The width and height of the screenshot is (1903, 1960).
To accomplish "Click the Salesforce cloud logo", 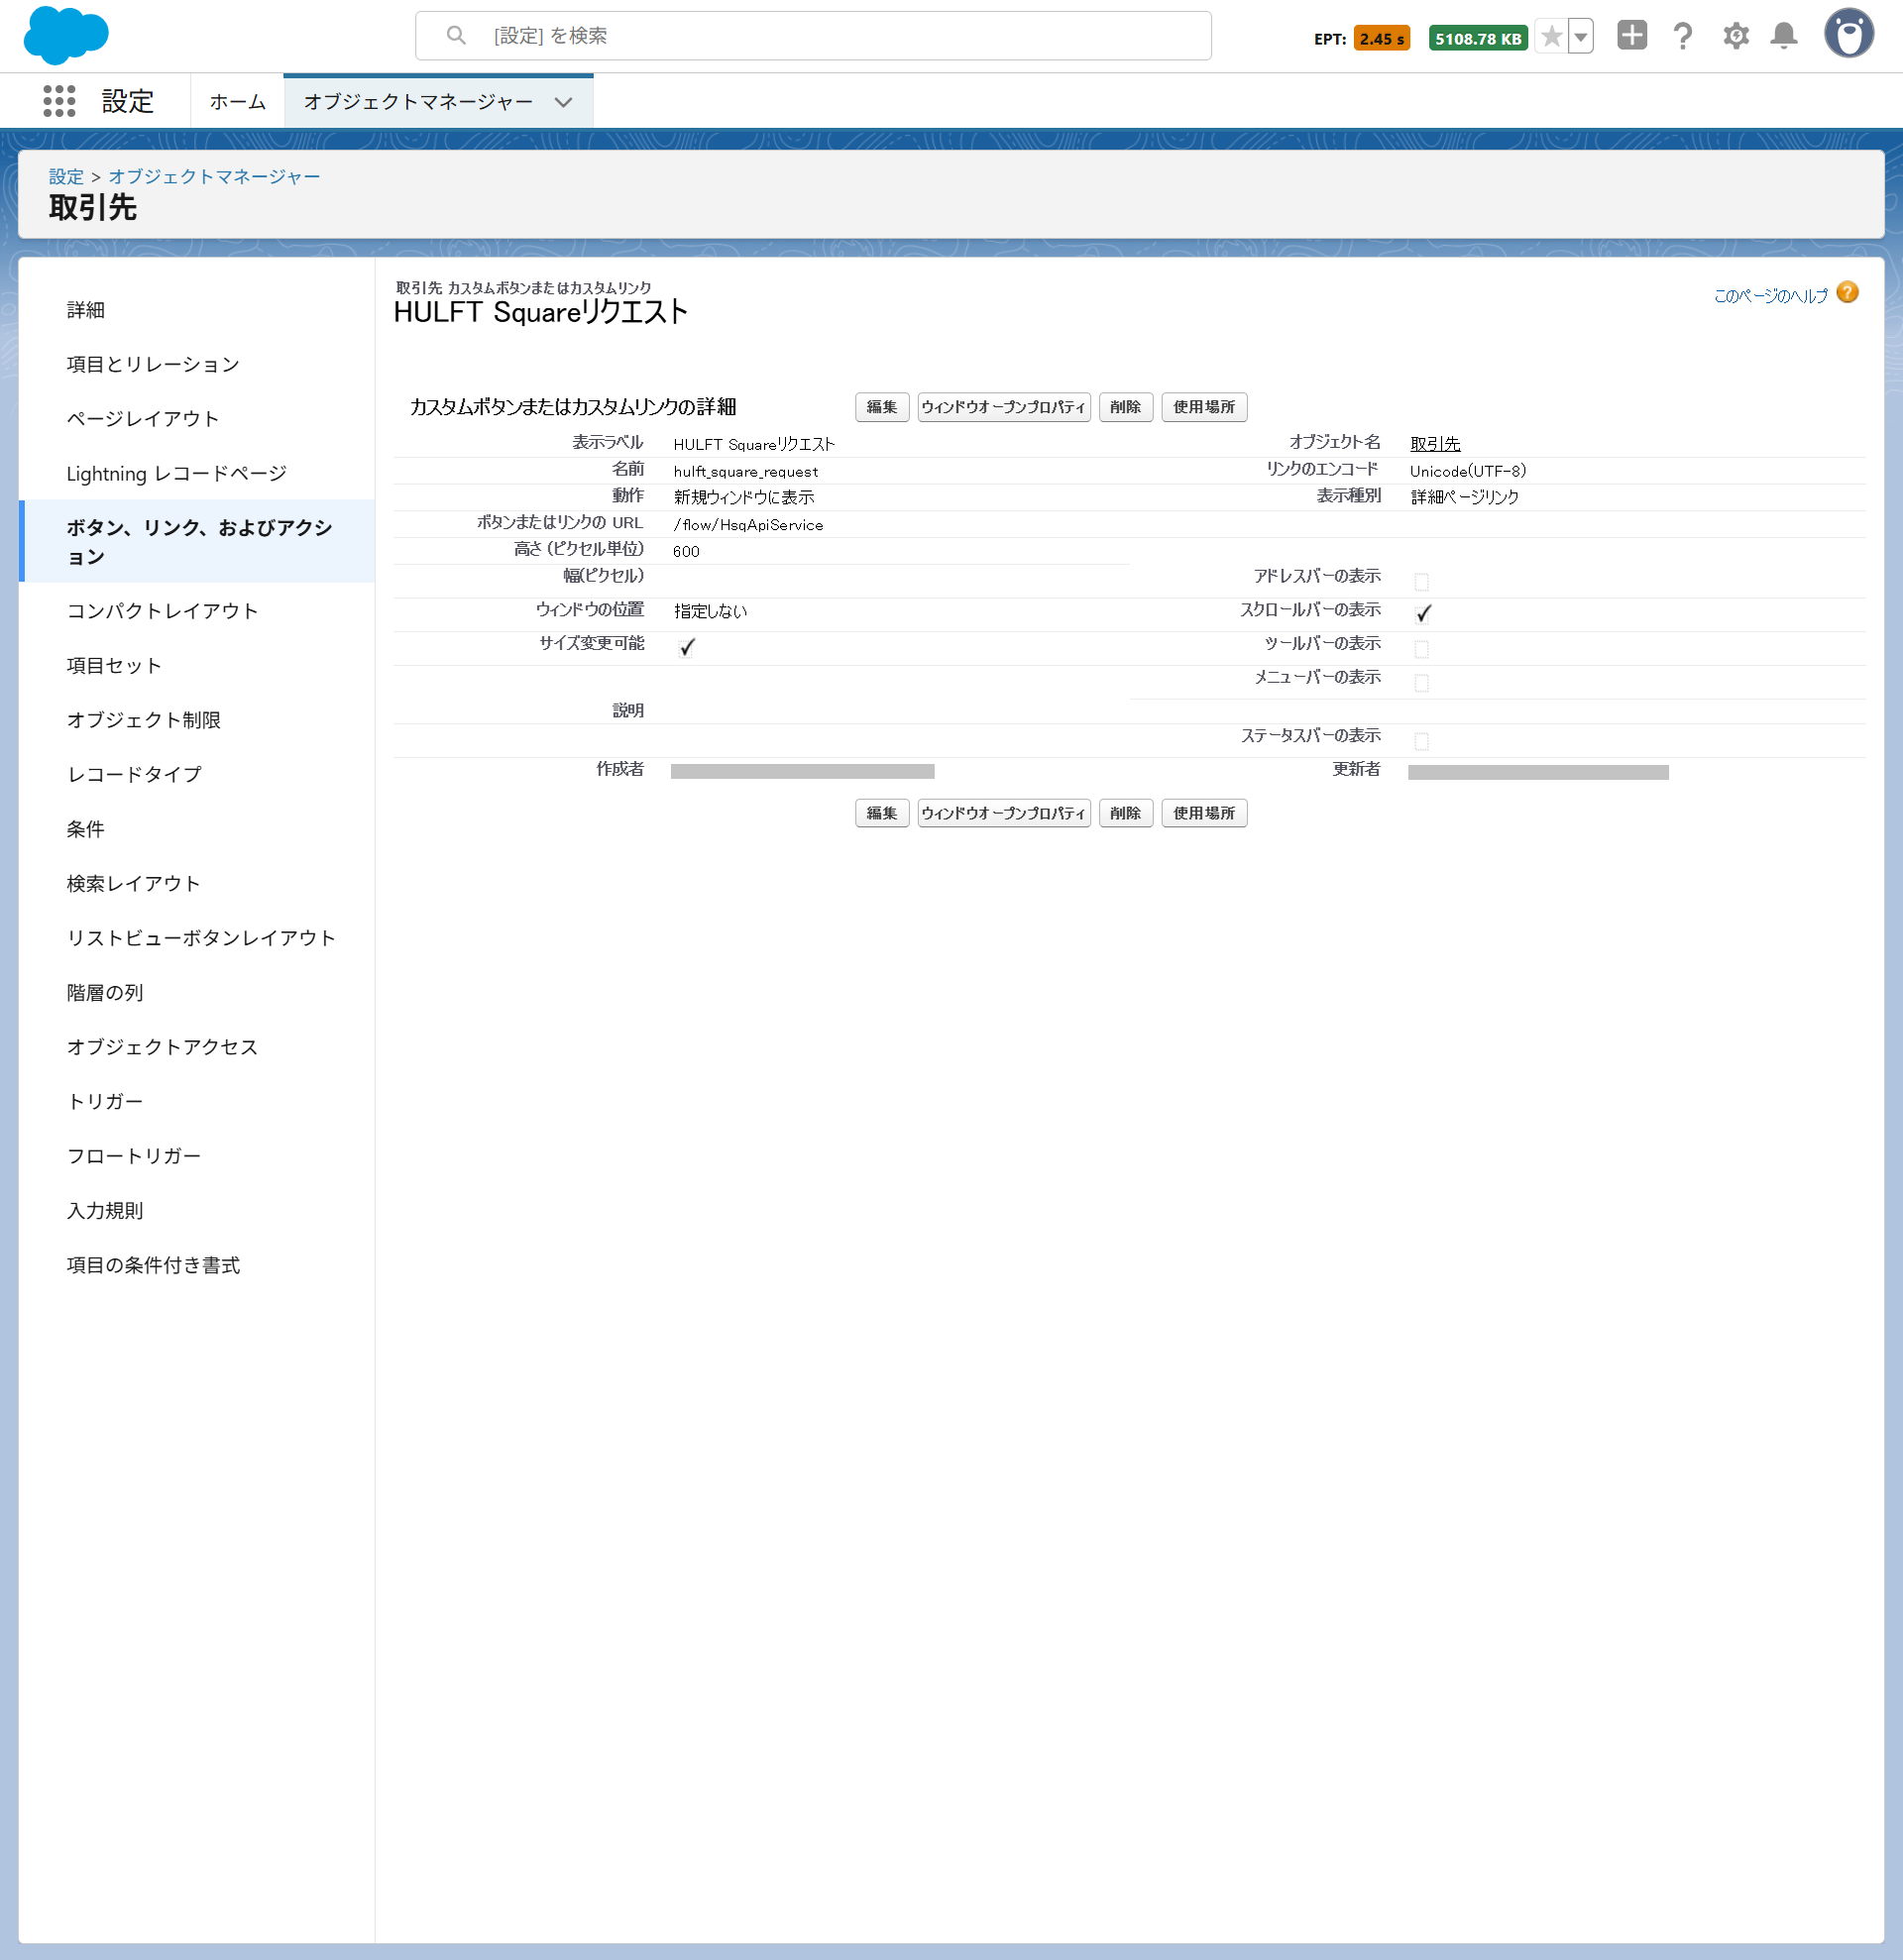I will (x=66, y=35).
